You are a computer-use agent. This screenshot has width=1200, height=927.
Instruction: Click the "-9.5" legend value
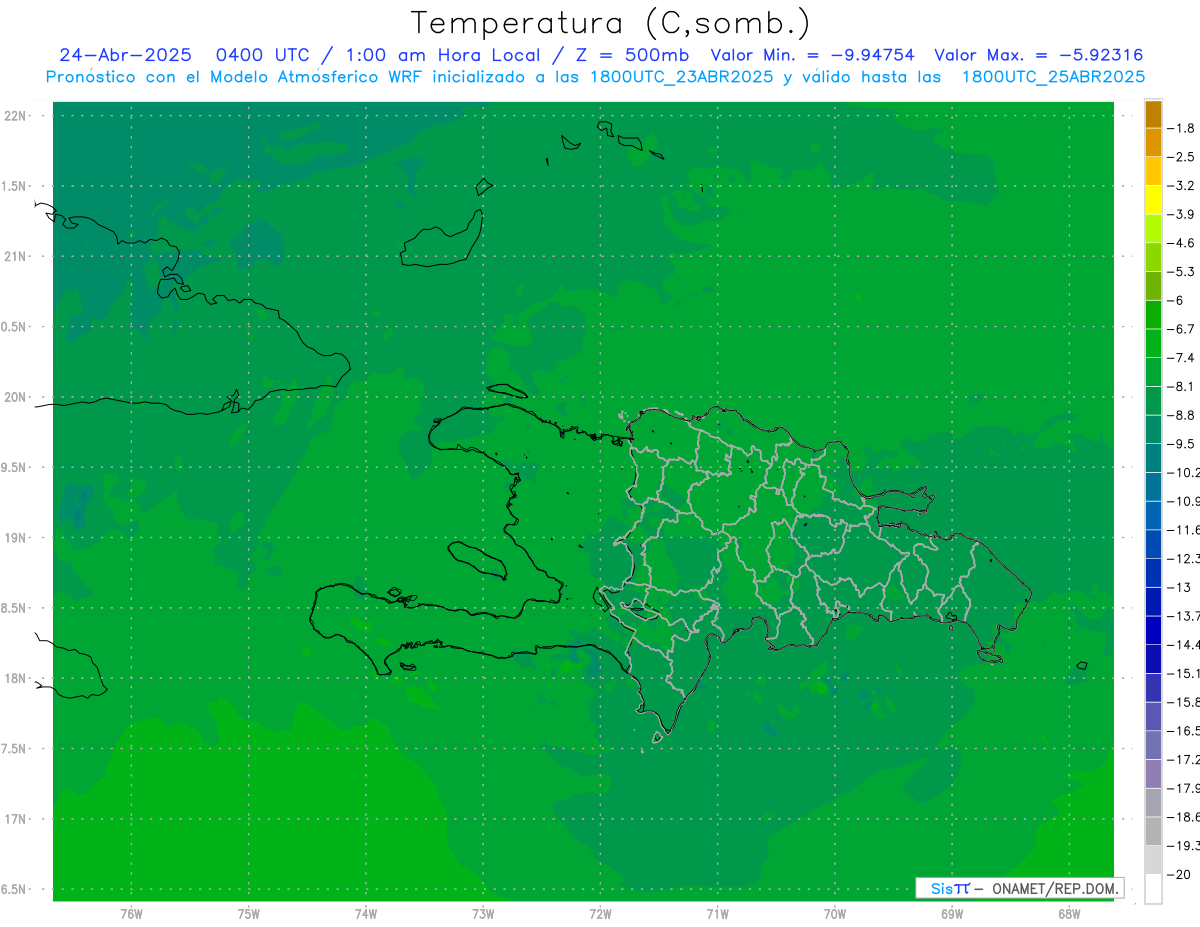[1183, 444]
